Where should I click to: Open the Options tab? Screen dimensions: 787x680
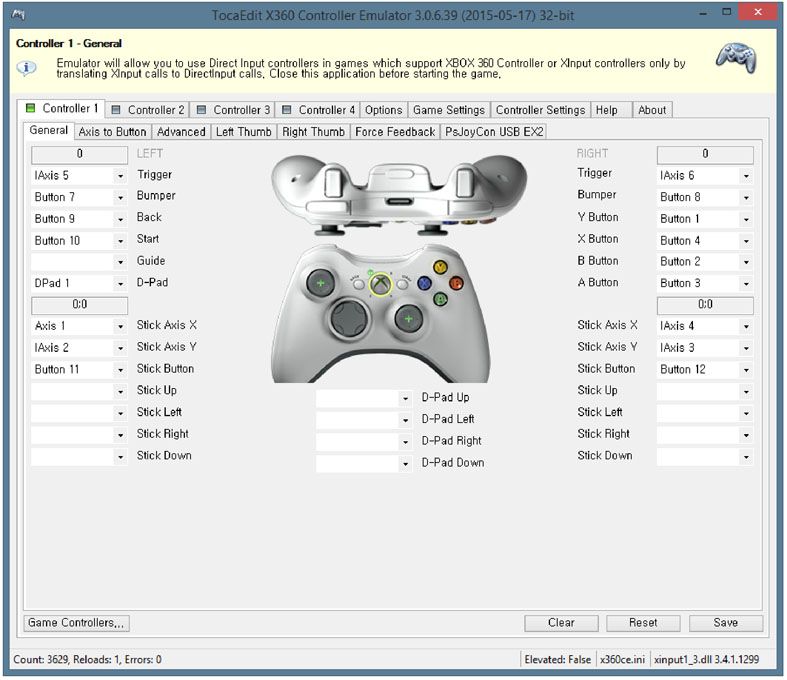(x=384, y=110)
